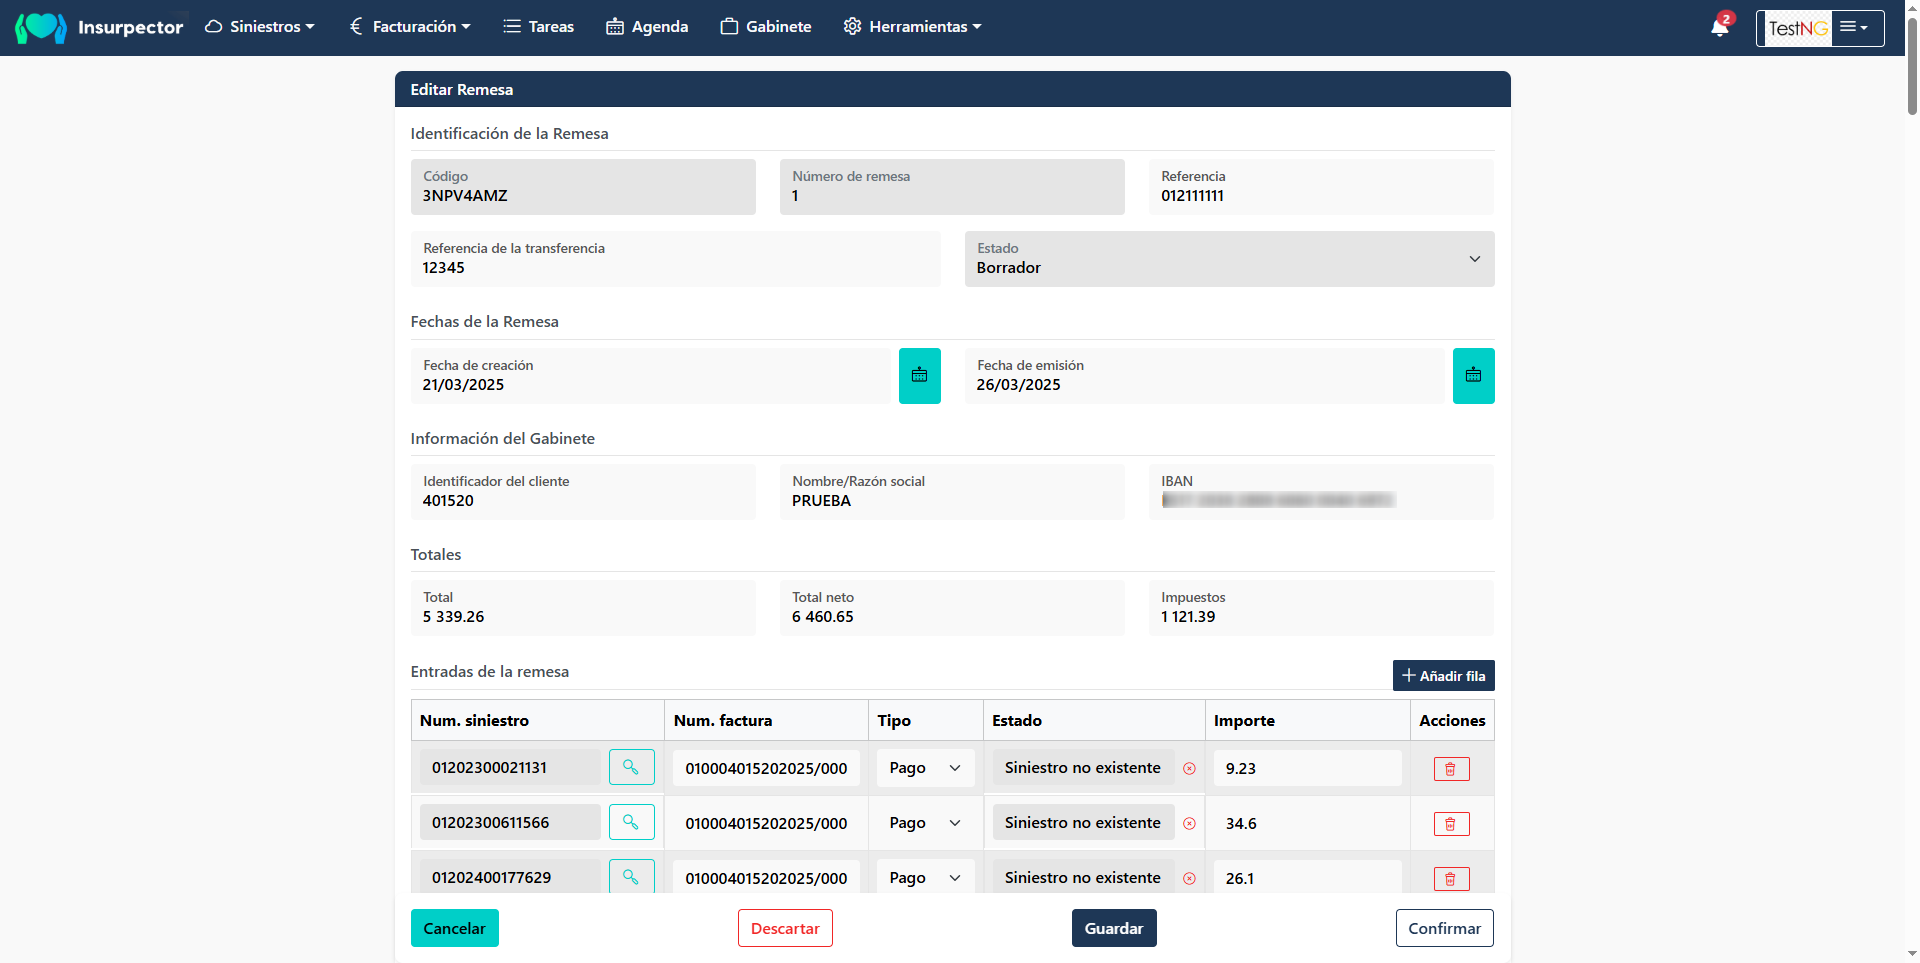Viewport: 1920px width, 963px height.
Task: Open the Facturación menu
Action: 410,27
